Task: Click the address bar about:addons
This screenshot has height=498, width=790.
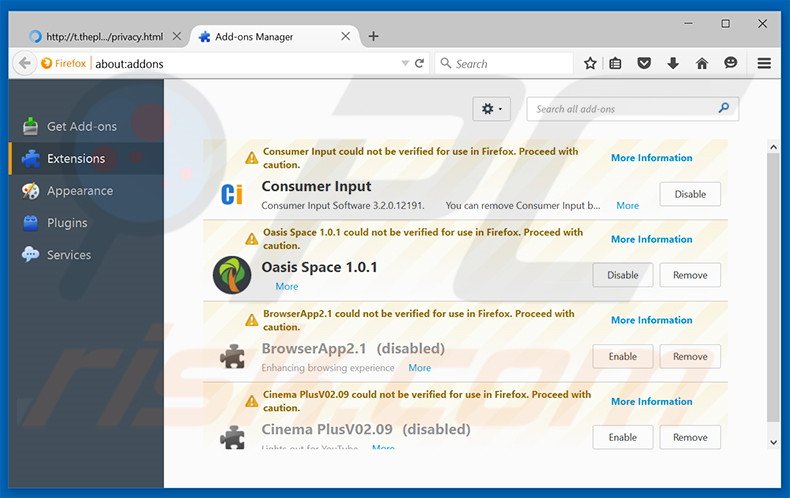Action: click(x=129, y=64)
